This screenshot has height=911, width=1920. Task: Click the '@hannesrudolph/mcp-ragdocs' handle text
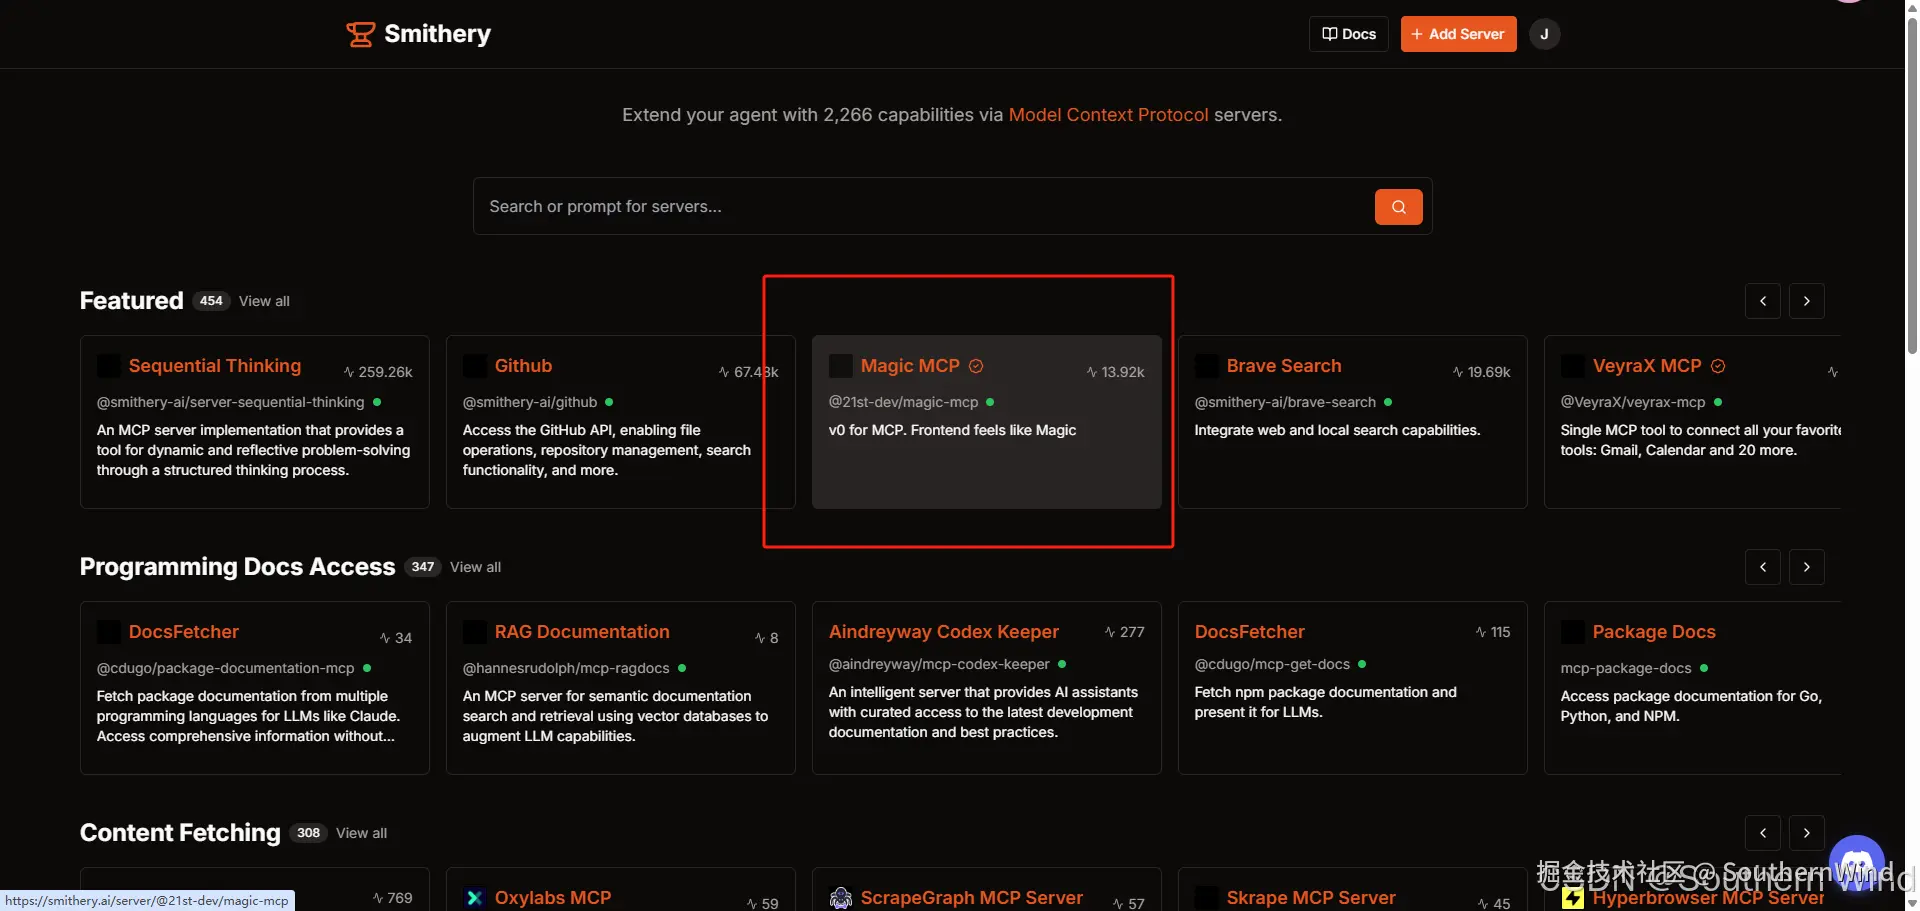(x=566, y=668)
